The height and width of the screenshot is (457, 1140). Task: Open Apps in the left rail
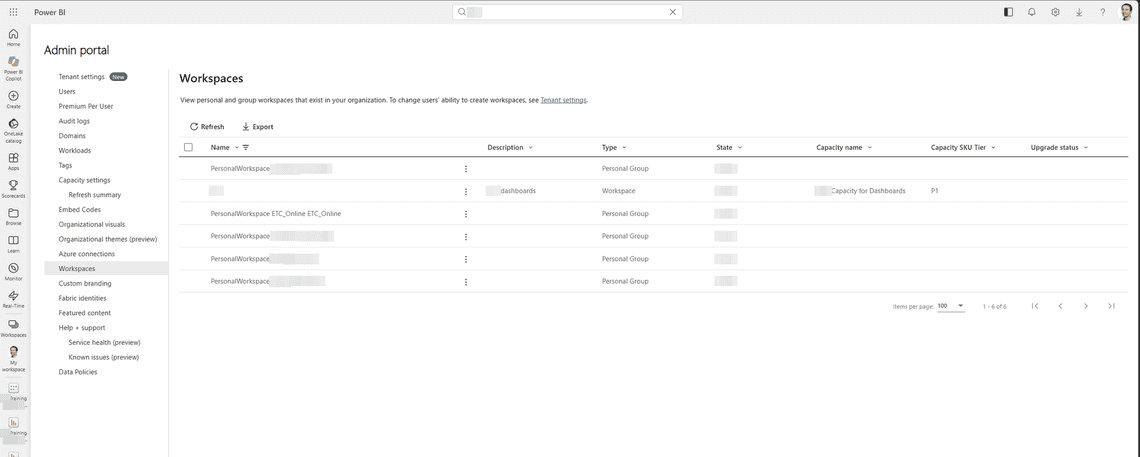coord(13,161)
